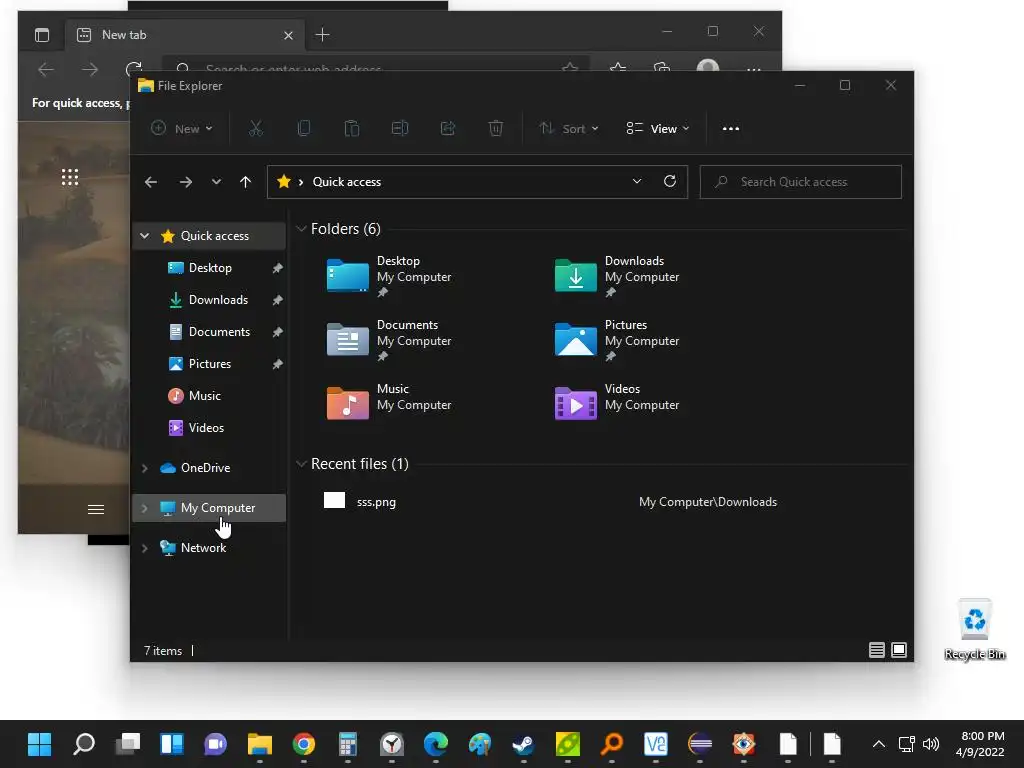Show hidden icons in system tray

click(x=879, y=744)
